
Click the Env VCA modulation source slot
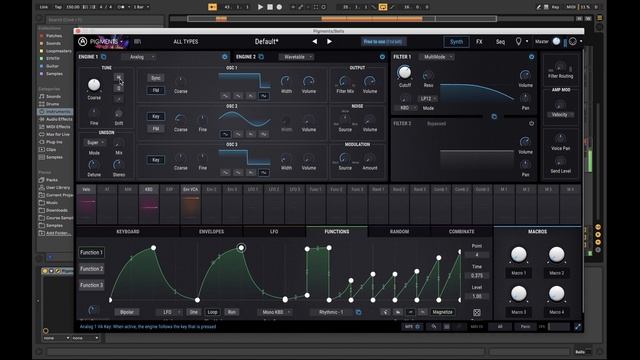[x=191, y=204]
